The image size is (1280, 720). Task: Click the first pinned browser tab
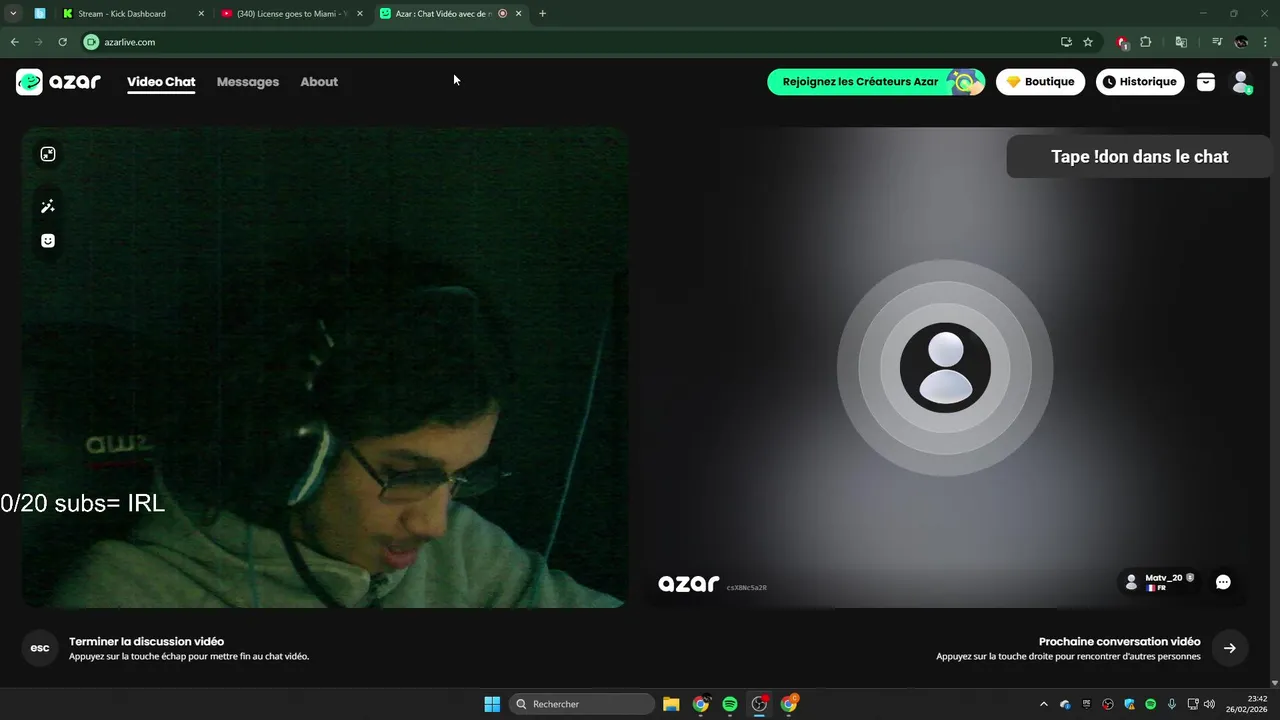point(40,14)
